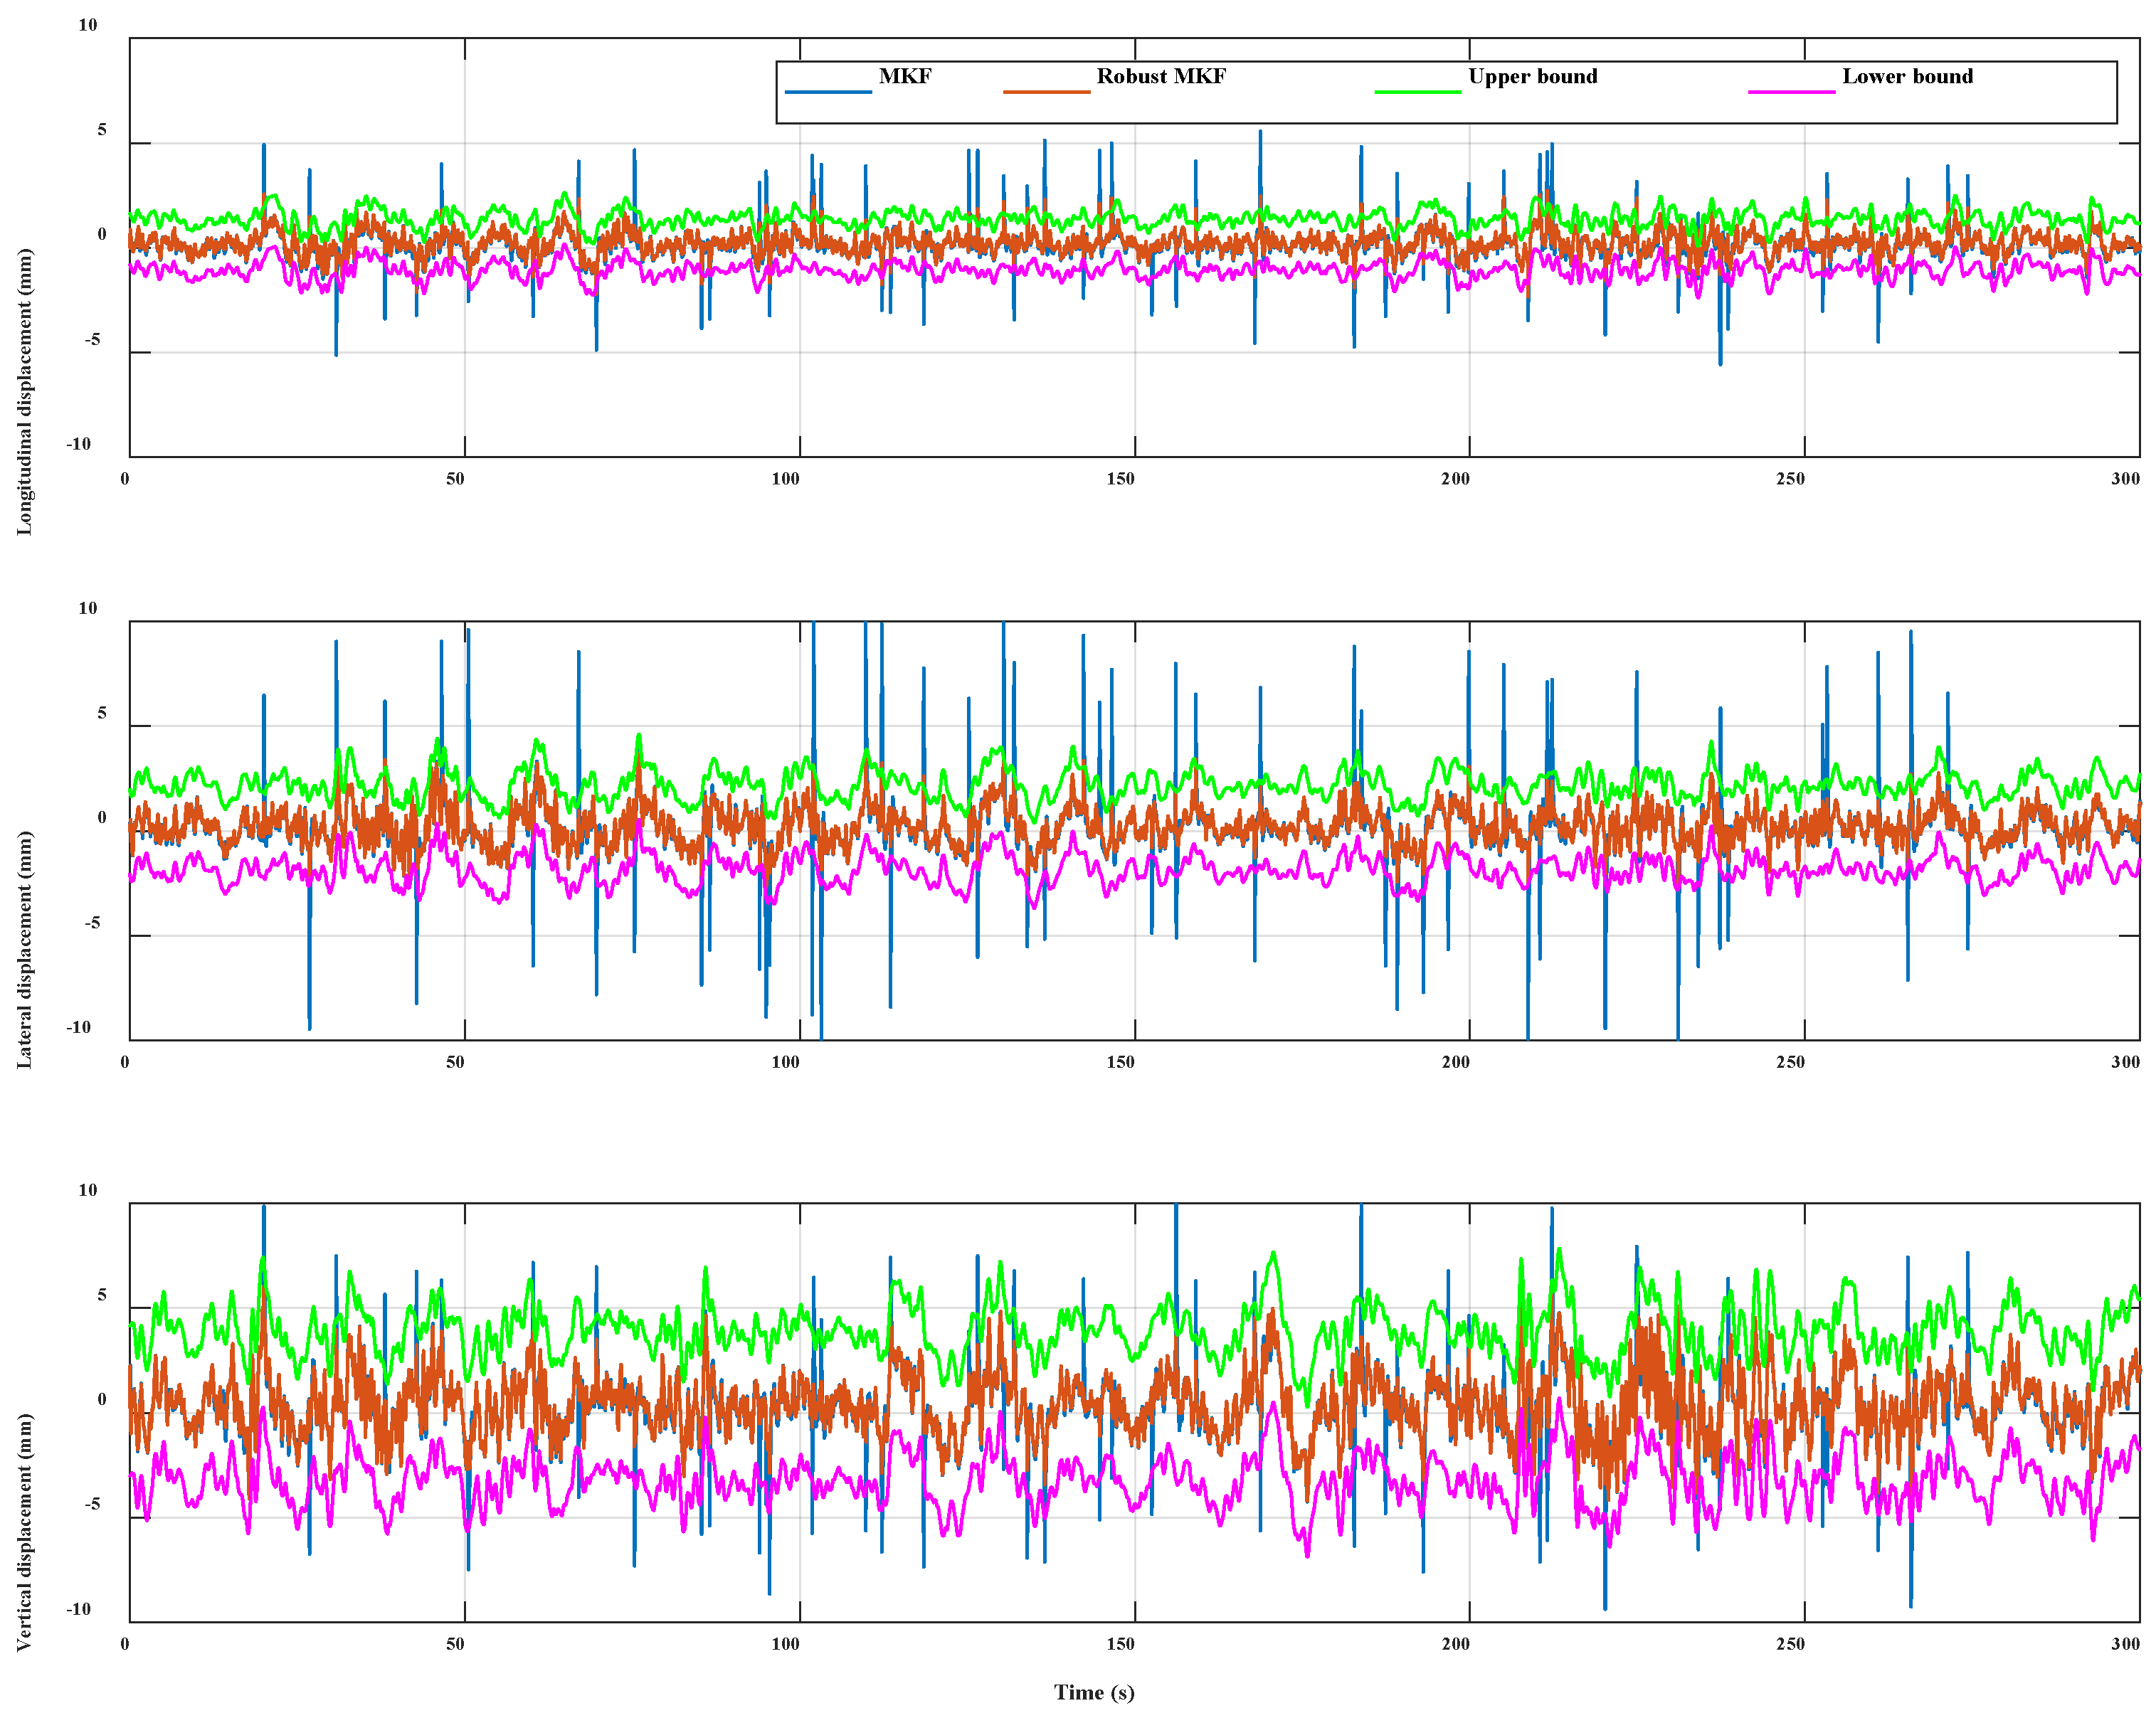Click the magenta Lower bound legend line
This screenshot has height=1713, width=2156.
(x=1791, y=92)
